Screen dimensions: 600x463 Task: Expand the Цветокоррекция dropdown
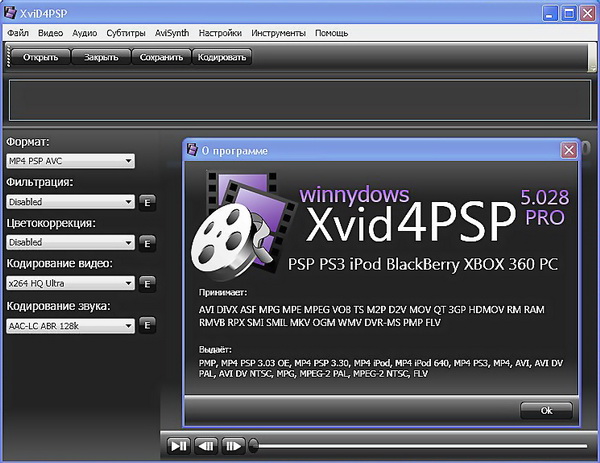point(70,242)
